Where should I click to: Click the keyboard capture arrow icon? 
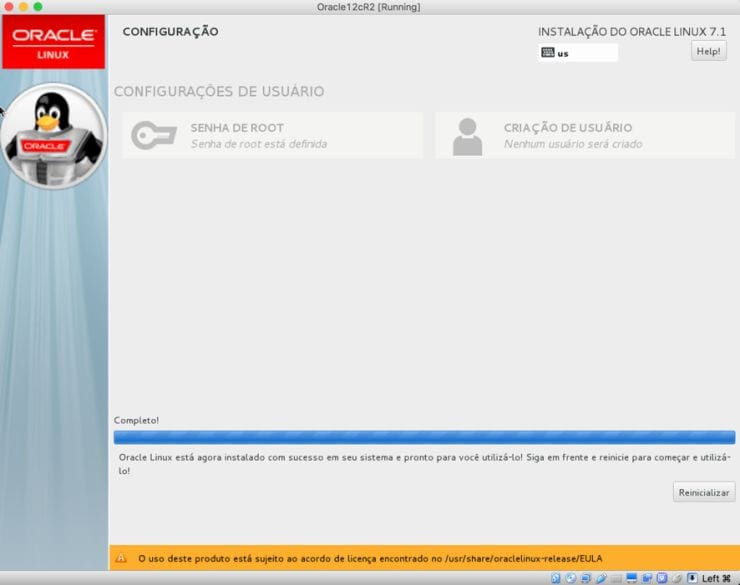pyautogui.click(x=692, y=578)
